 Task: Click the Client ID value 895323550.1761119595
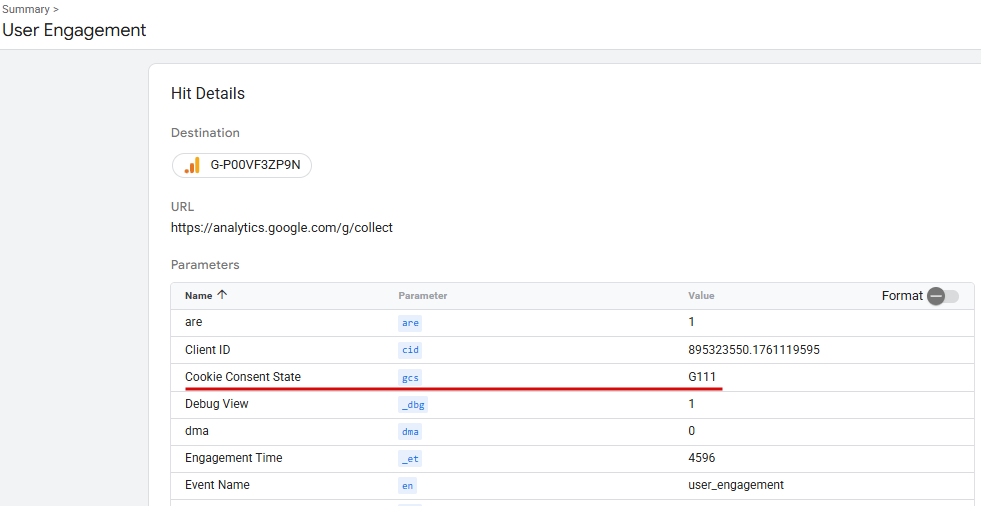(748, 350)
